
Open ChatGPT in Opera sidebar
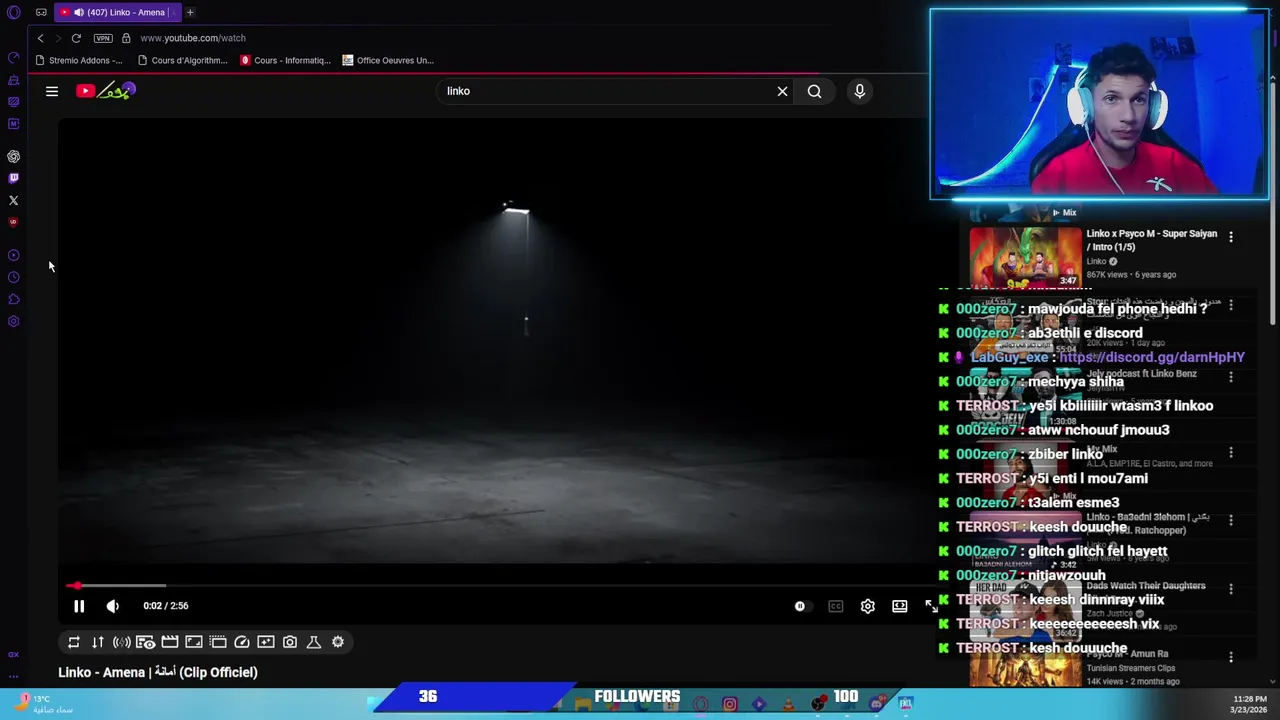[14, 156]
